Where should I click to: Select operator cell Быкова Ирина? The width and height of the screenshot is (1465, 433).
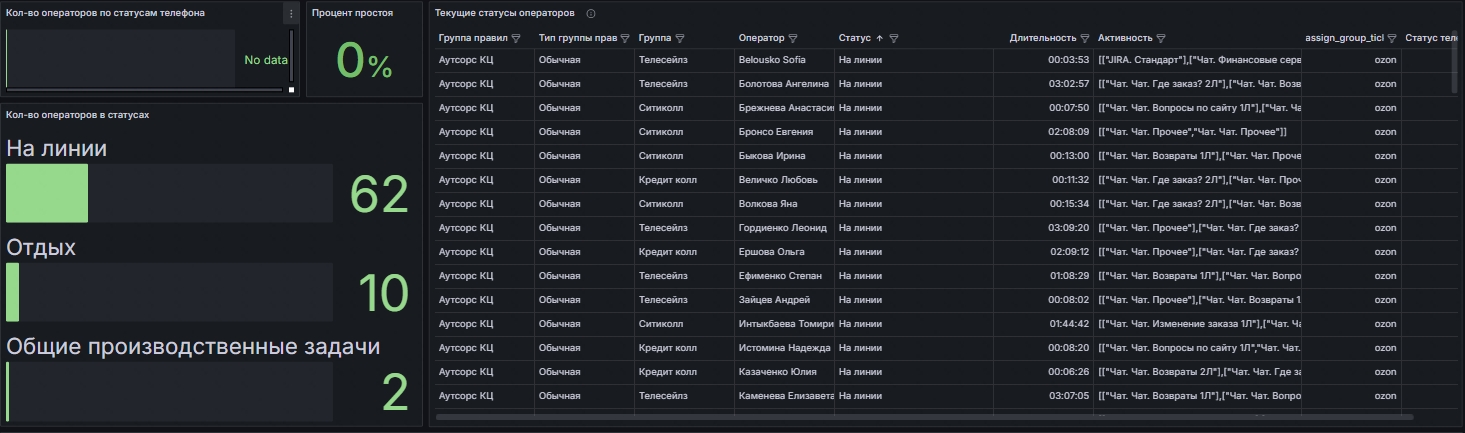click(784, 156)
